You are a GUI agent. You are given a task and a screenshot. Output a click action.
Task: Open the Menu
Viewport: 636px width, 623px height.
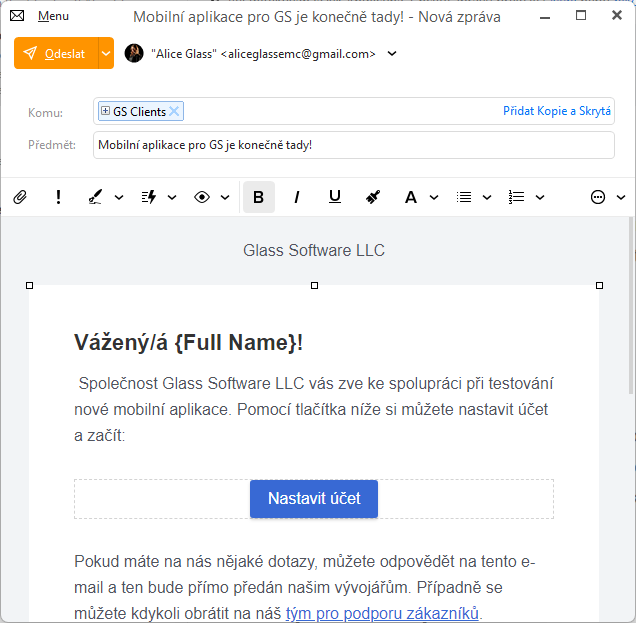pyautogui.click(x=53, y=16)
